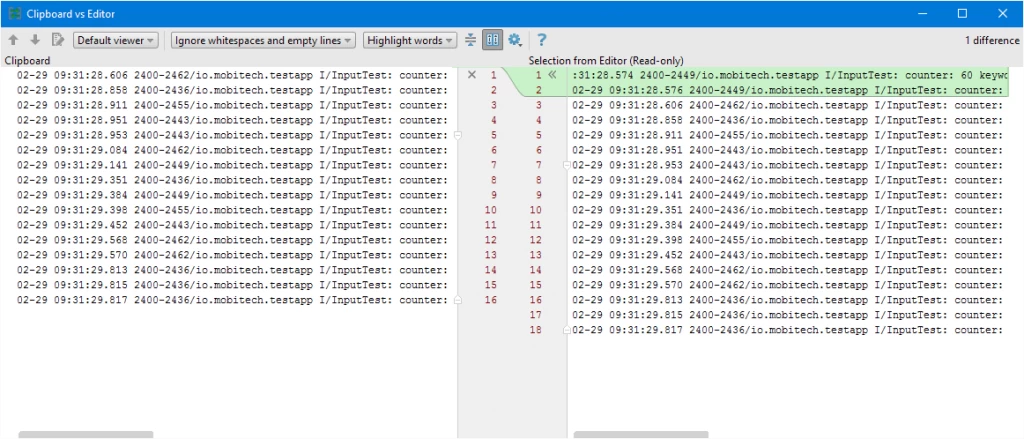The image size is (1024, 439).
Task: Click Clipboard line with timestamp 09:31:29.141
Action: pyautogui.click(x=232, y=165)
